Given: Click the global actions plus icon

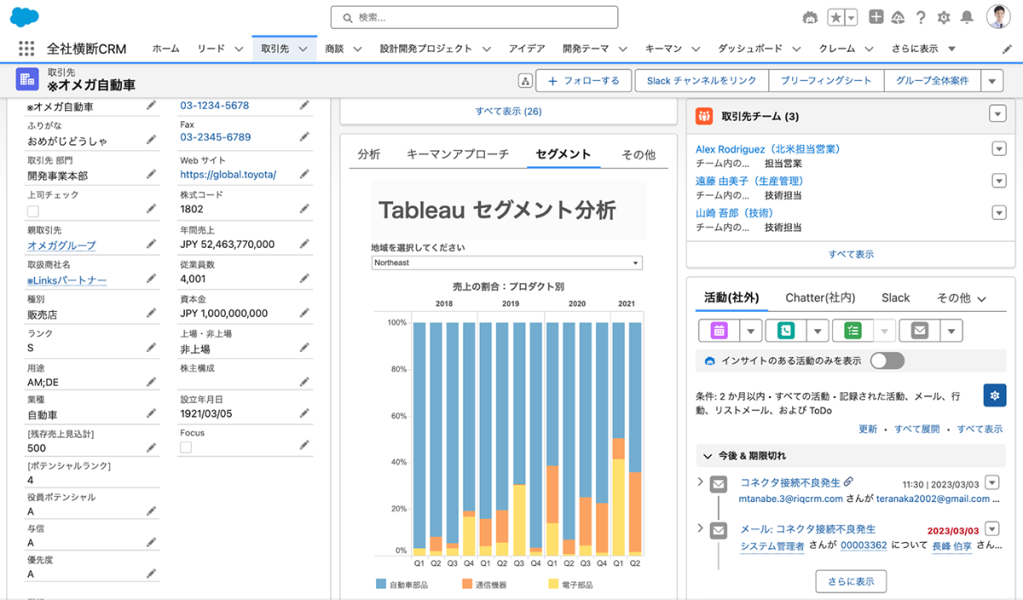Looking at the screenshot, I should click(876, 17).
